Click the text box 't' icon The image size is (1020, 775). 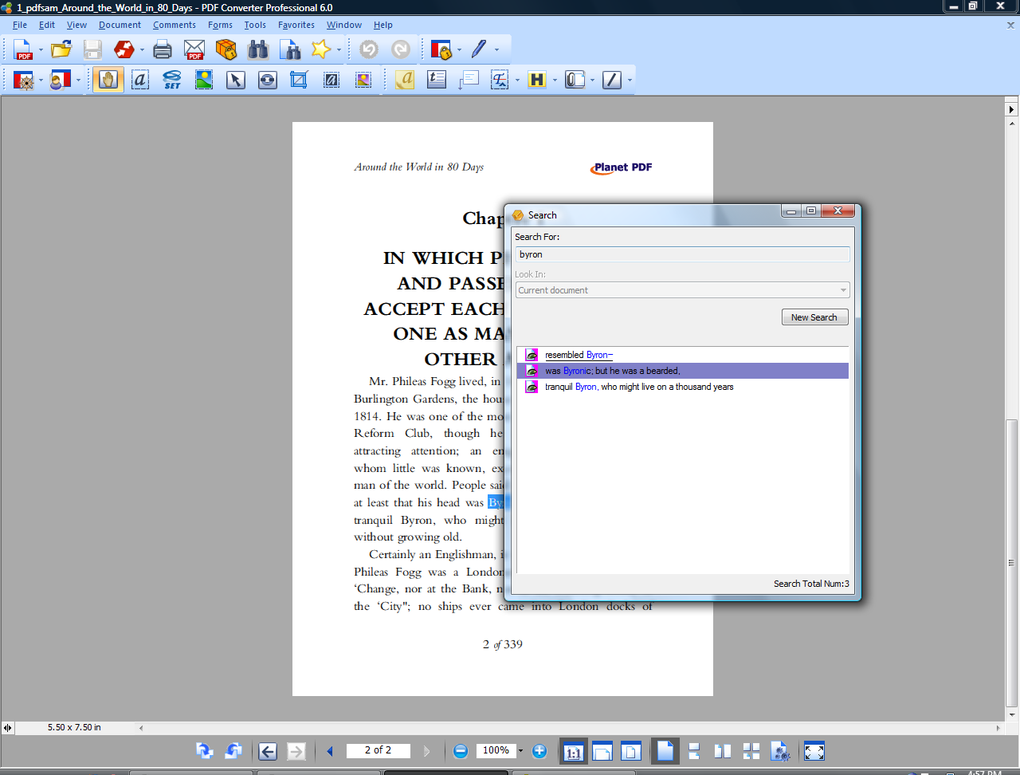[436, 80]
